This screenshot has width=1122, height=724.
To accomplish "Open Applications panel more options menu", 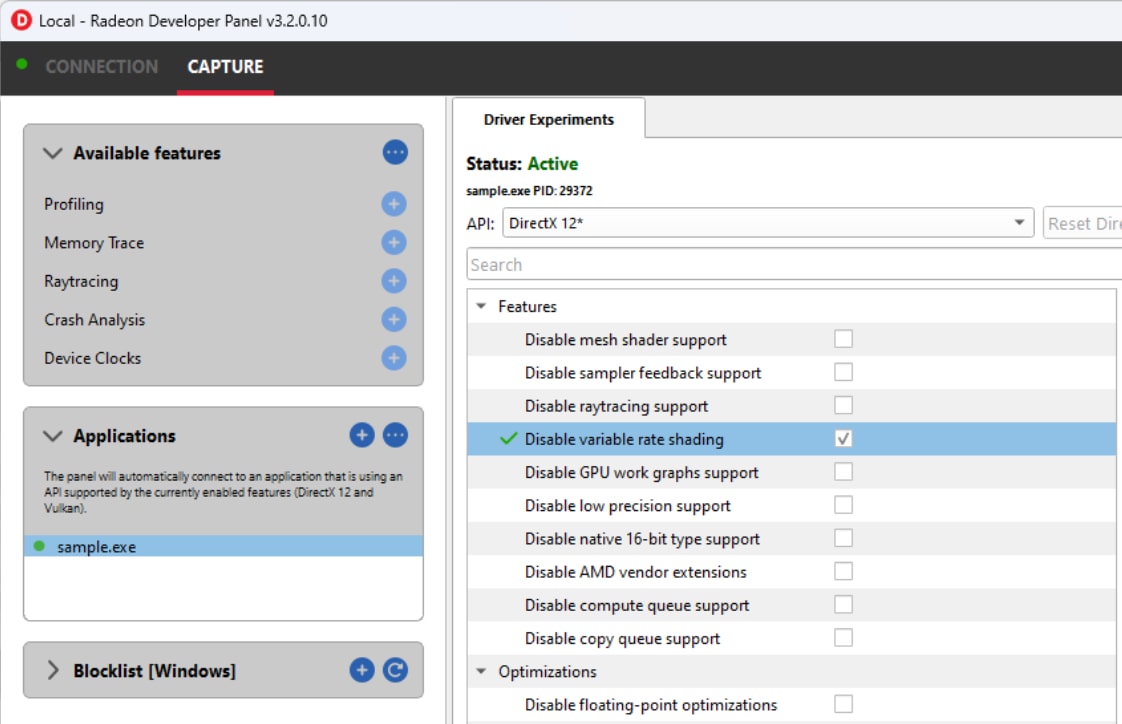I will (x=395, y=435).
